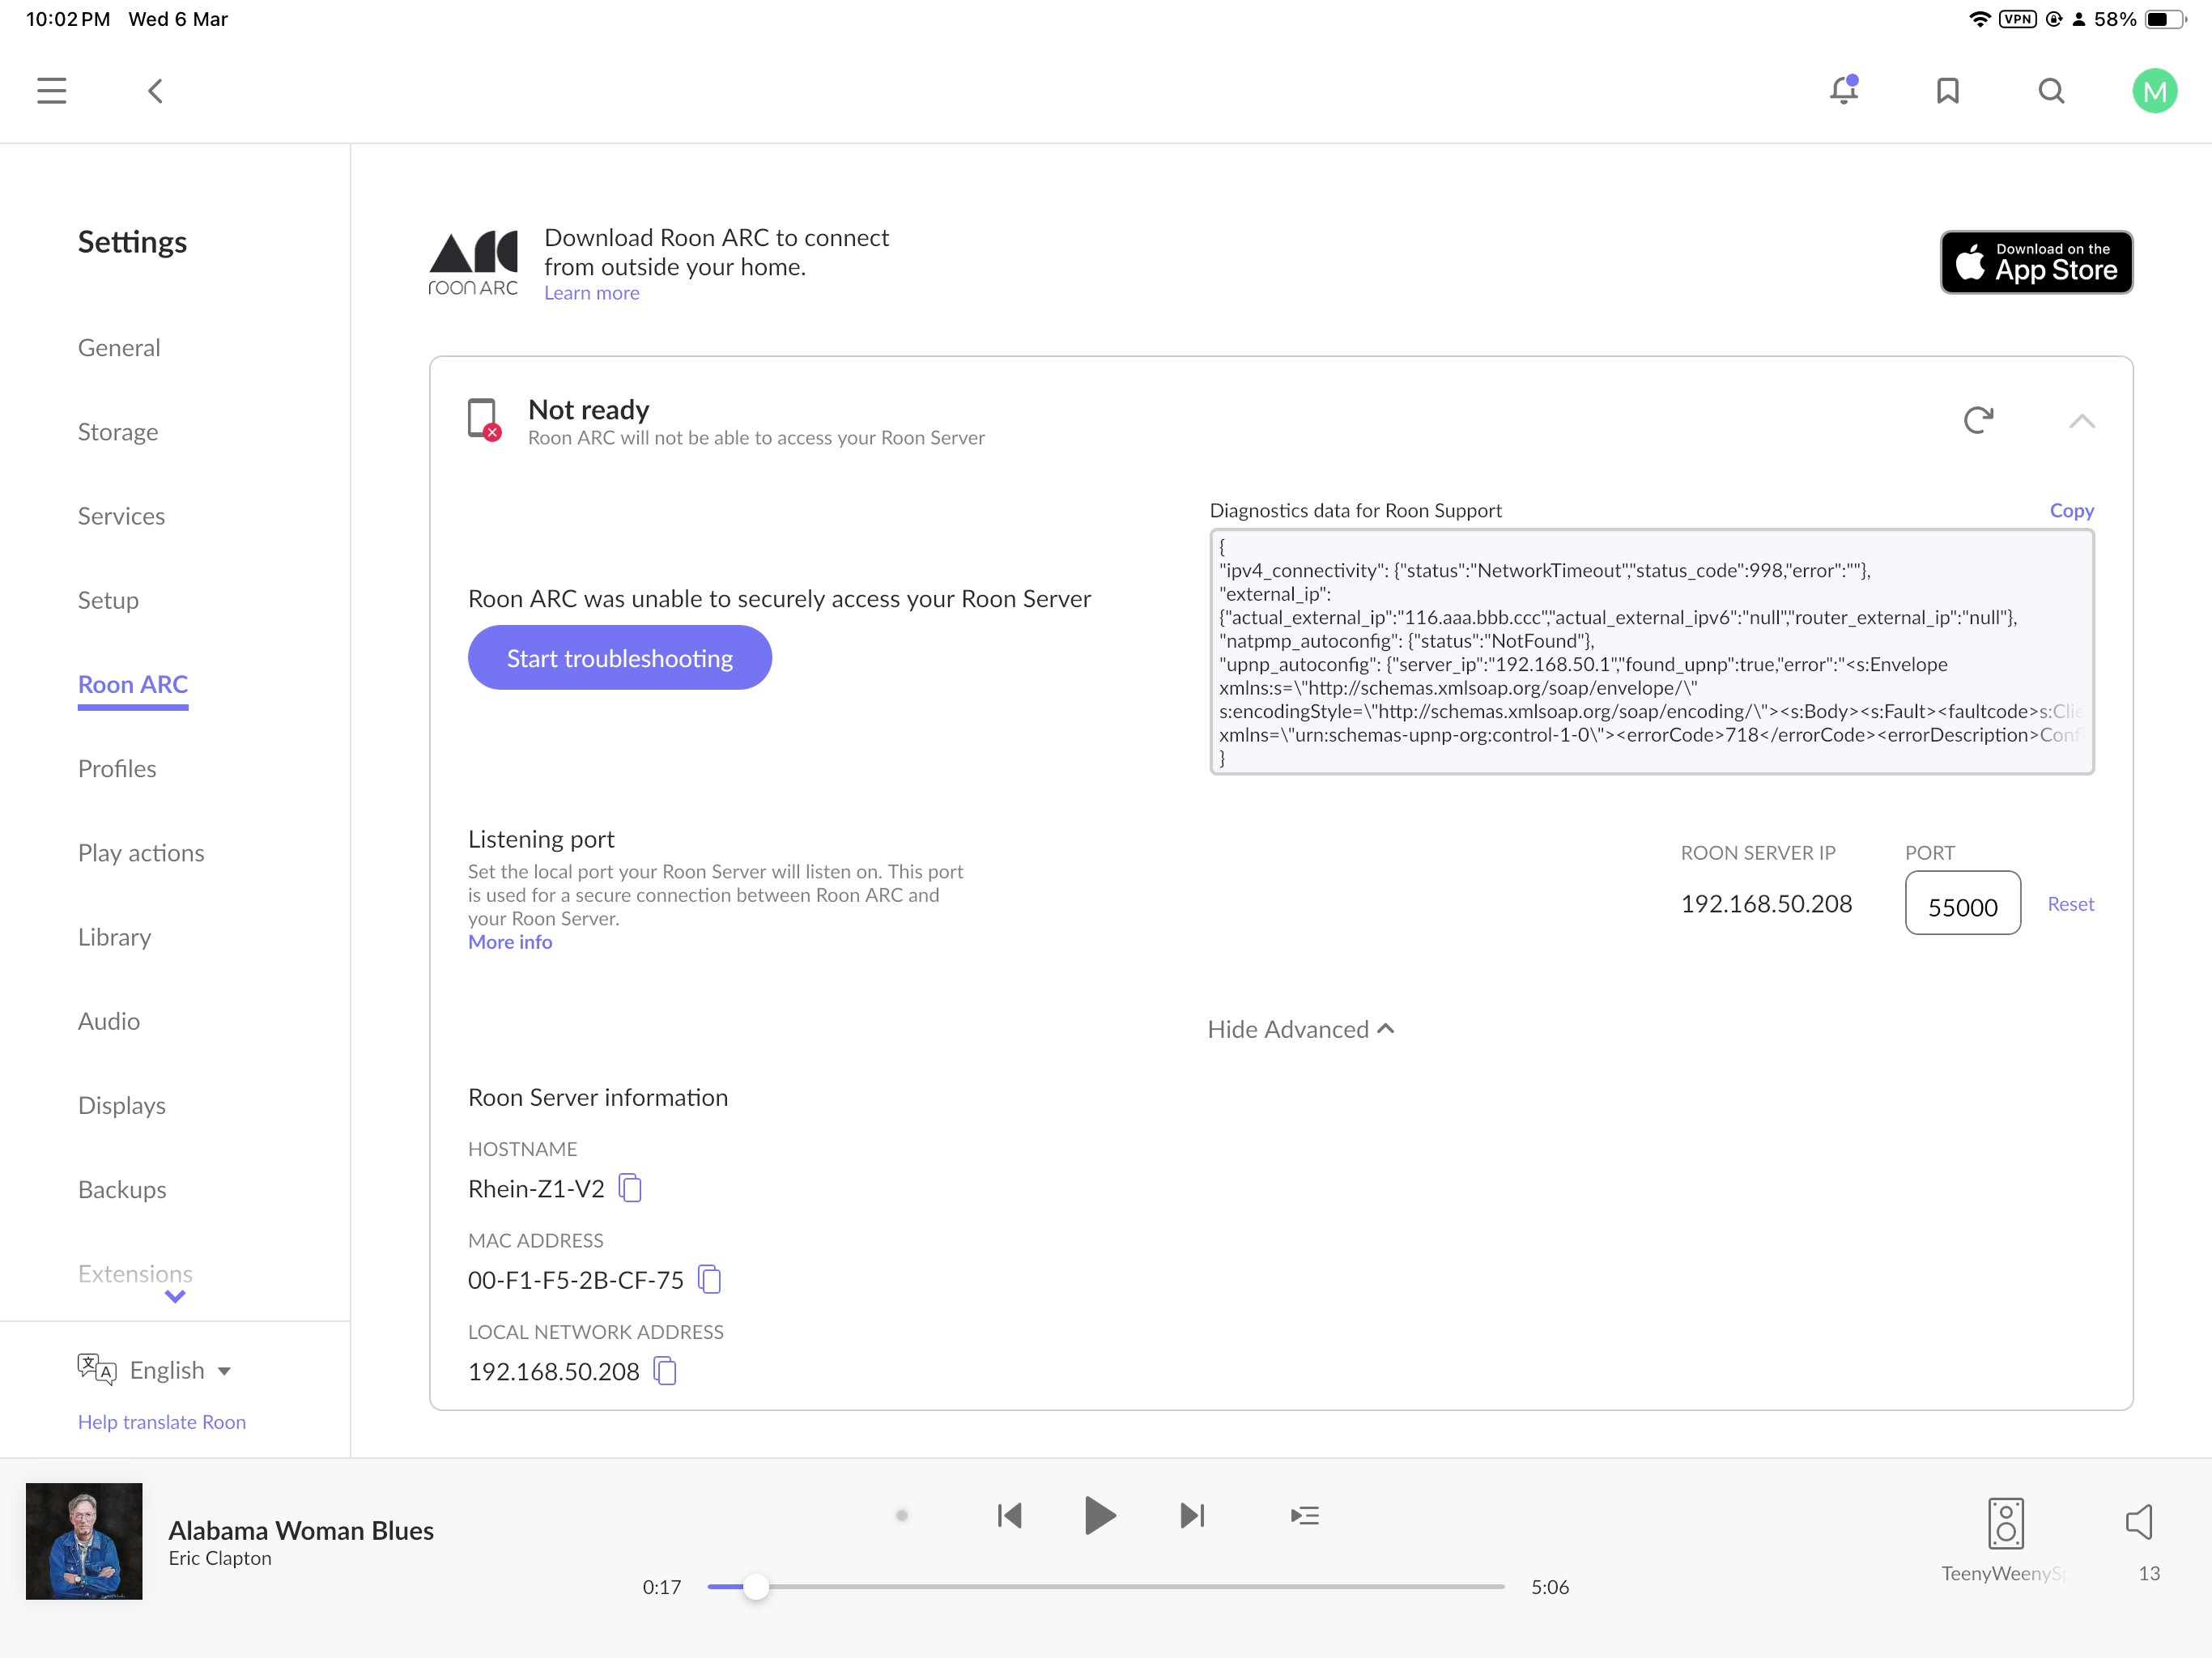Open Extensions settings

point(135,1273)
